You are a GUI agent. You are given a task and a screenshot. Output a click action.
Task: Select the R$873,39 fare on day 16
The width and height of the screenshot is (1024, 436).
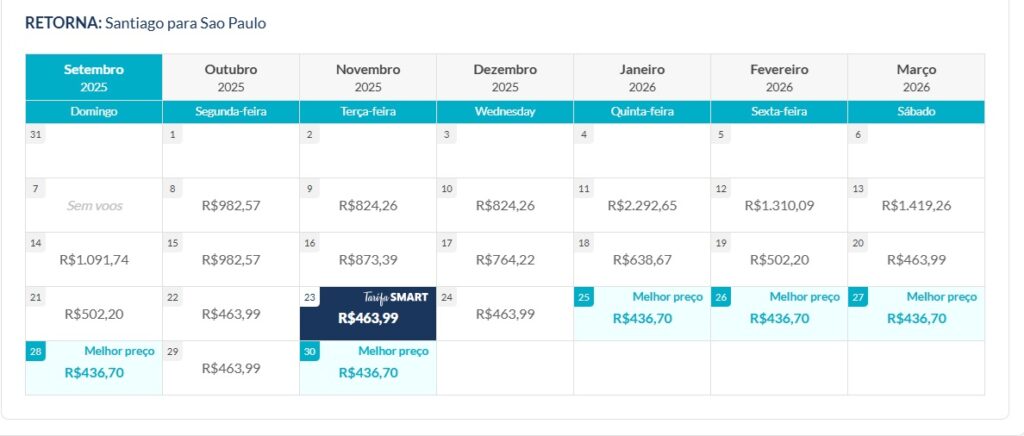(368, 260)
